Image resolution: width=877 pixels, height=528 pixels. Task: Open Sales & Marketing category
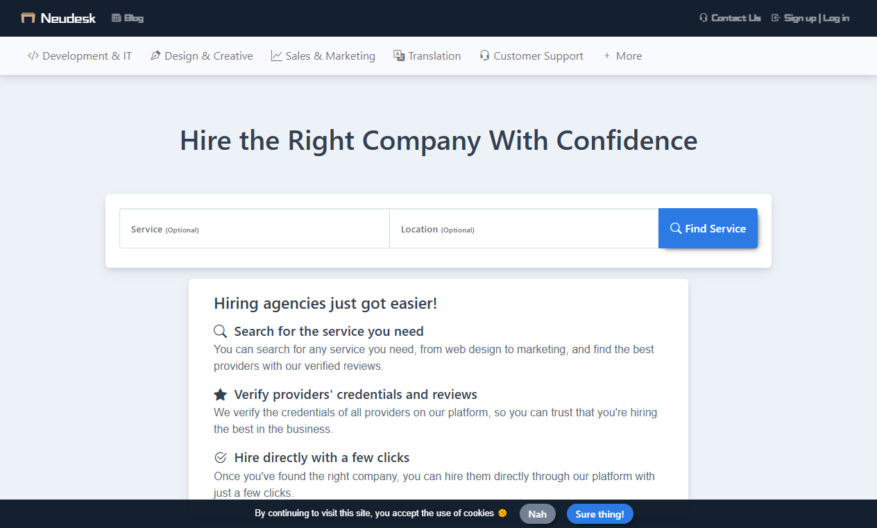click(323, 56)
